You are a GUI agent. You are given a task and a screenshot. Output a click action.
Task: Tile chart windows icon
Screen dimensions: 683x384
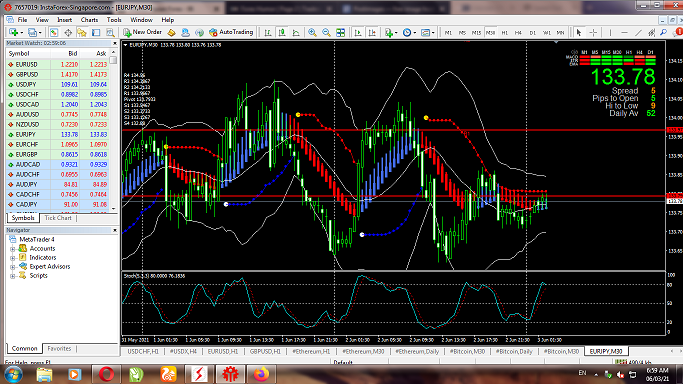click(x=341, y=32)
